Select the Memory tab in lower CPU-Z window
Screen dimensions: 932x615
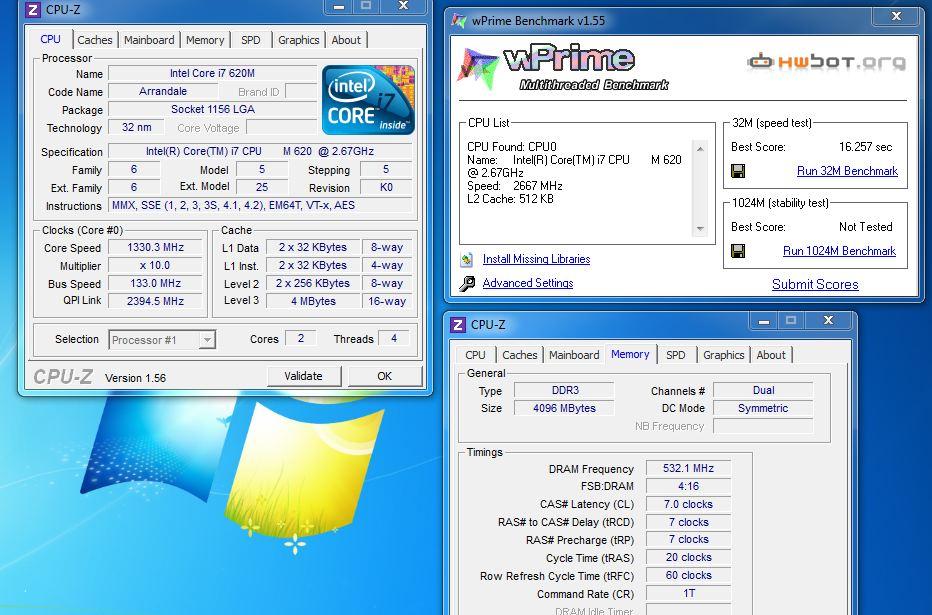coord(630,354)
